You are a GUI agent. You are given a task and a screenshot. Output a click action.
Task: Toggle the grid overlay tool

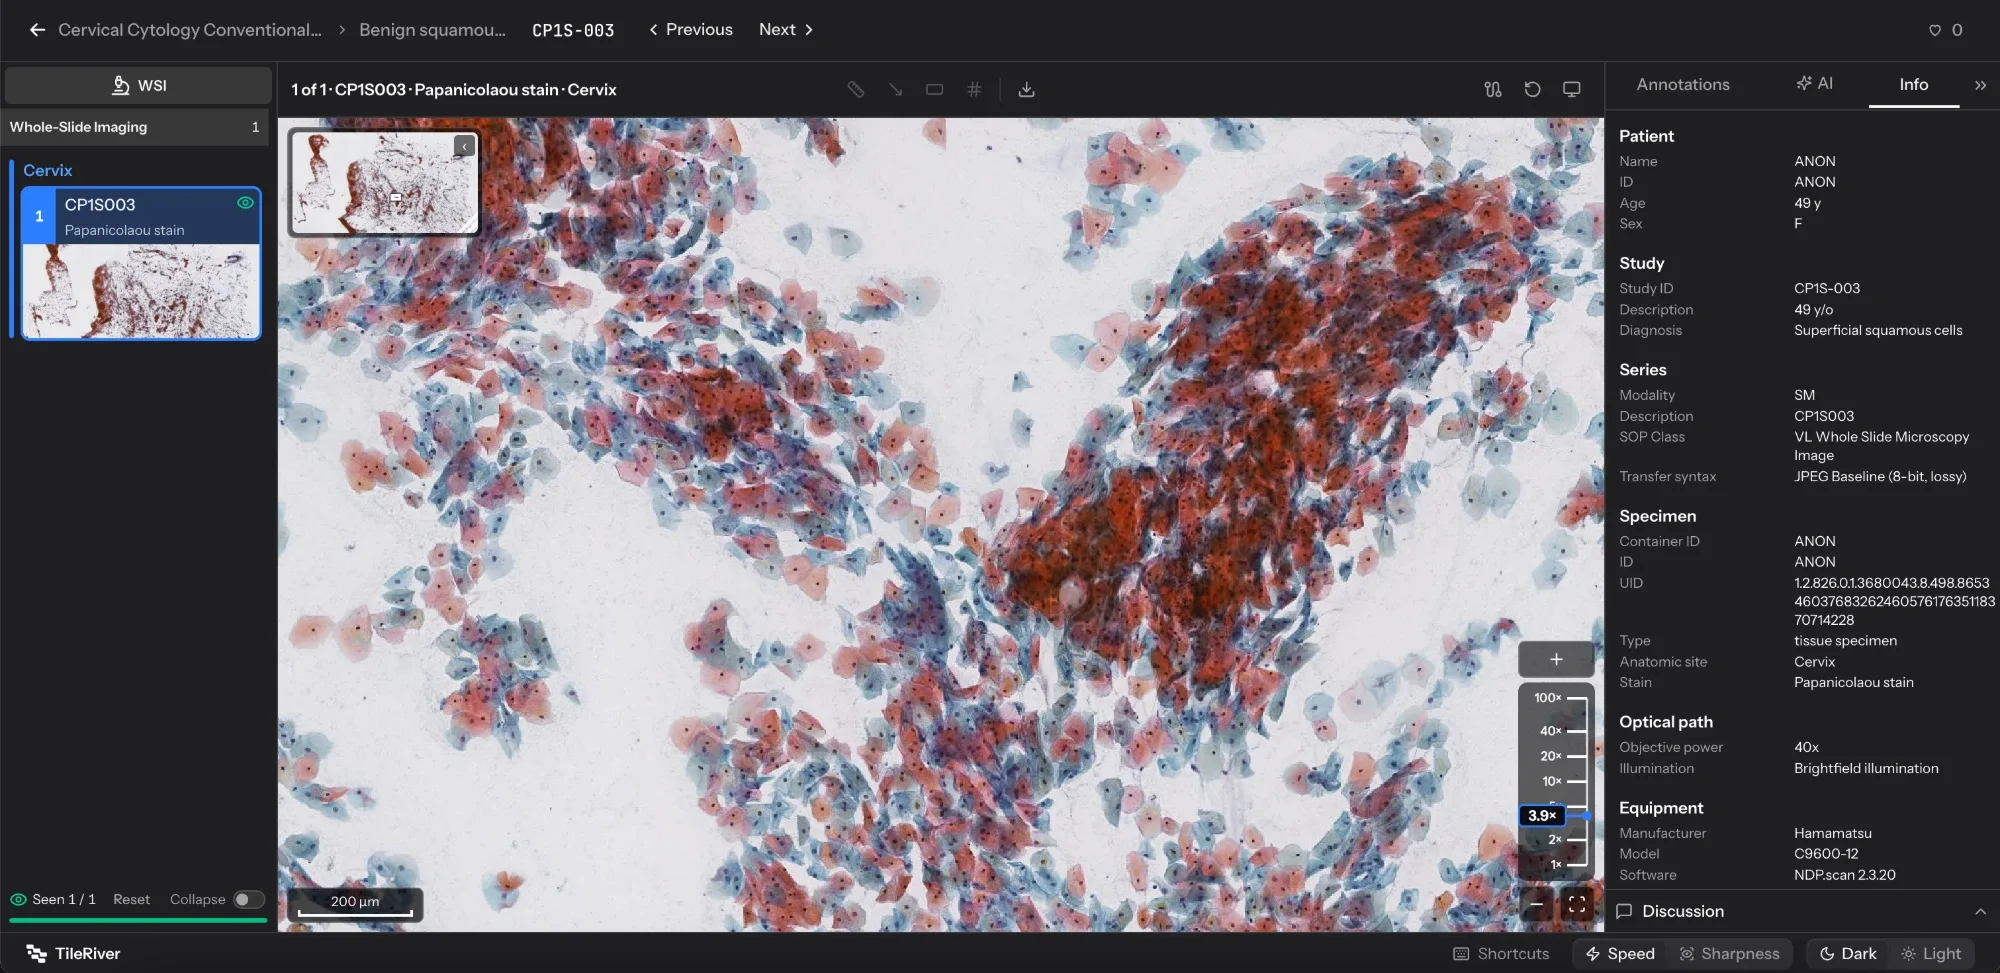tap(974, 90)
